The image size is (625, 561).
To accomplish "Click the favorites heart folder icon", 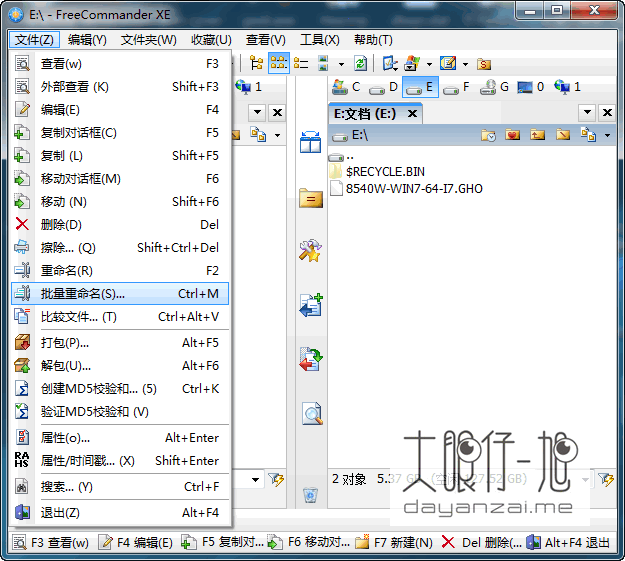I will tap(513, 135).
